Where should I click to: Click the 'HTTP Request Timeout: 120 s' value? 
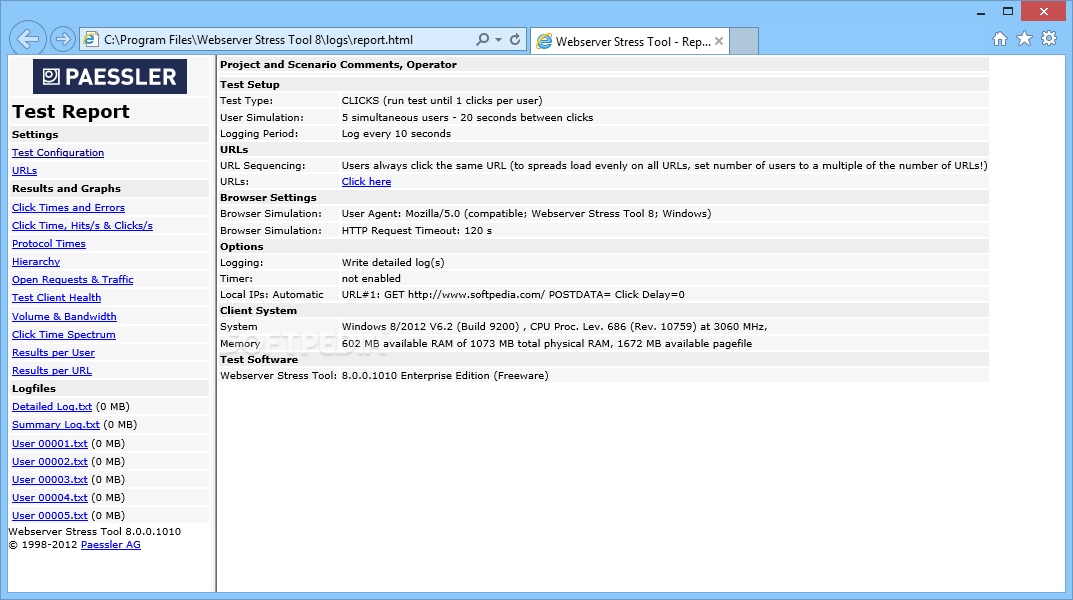(417, 231)
